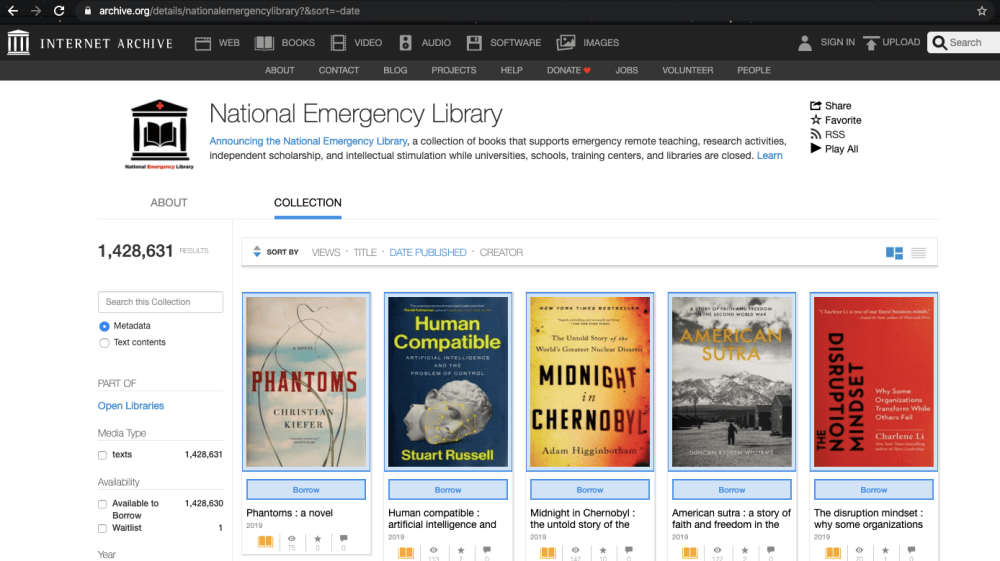Screen dimensions: 1000x561
Task: Open the Web section icon
Action: point(203,43)
